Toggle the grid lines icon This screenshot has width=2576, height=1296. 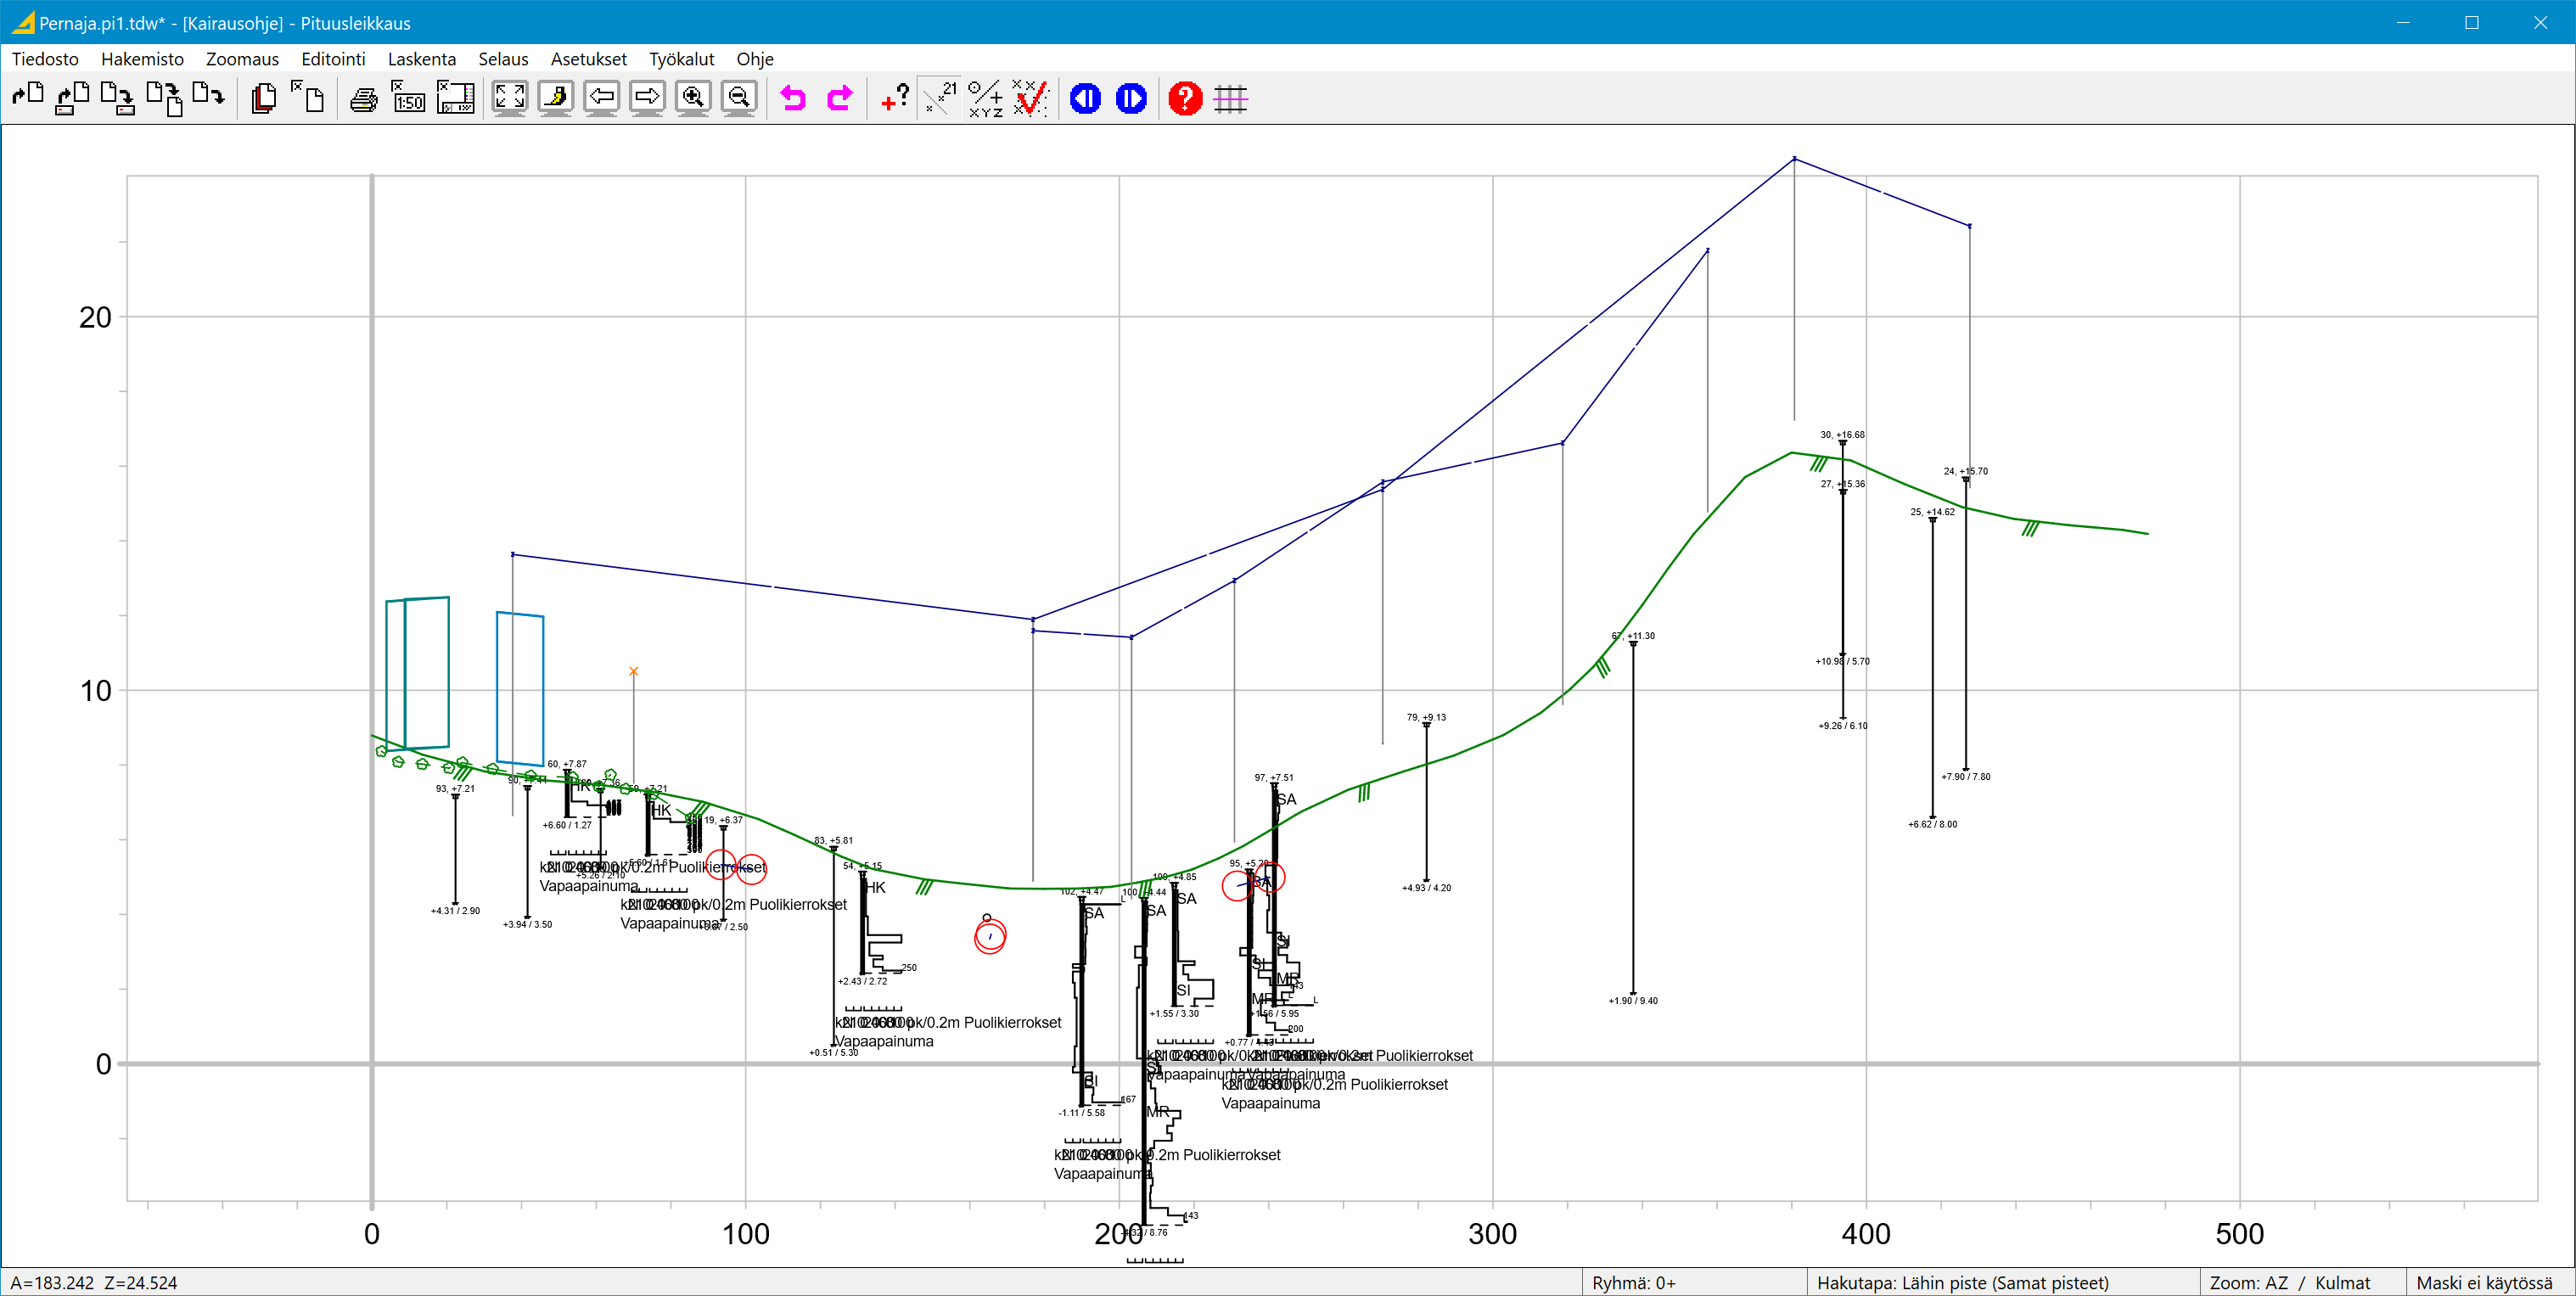pos(1230,98)
